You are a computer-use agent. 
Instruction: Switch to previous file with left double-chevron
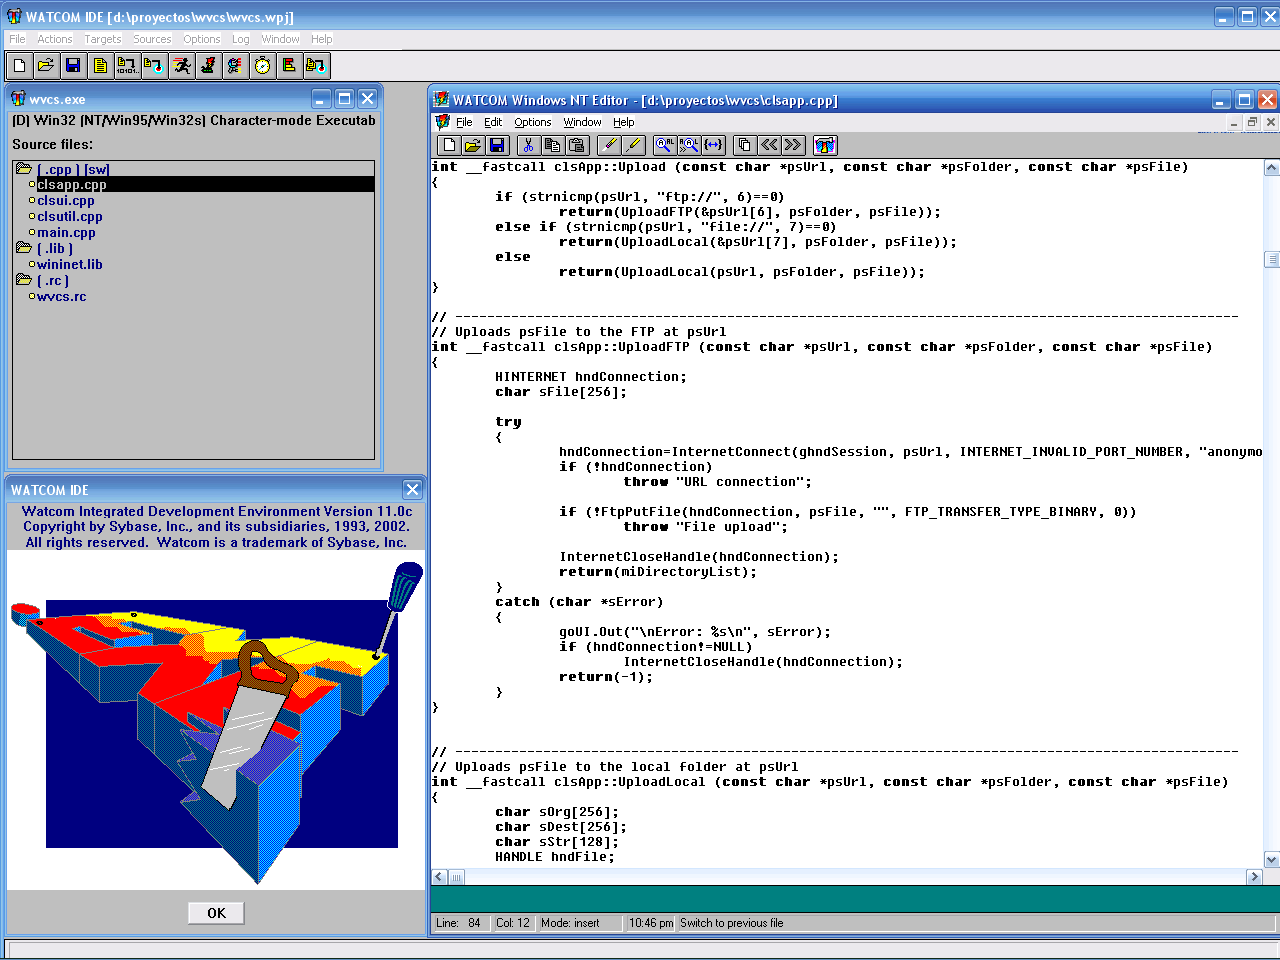coord(769,145)
